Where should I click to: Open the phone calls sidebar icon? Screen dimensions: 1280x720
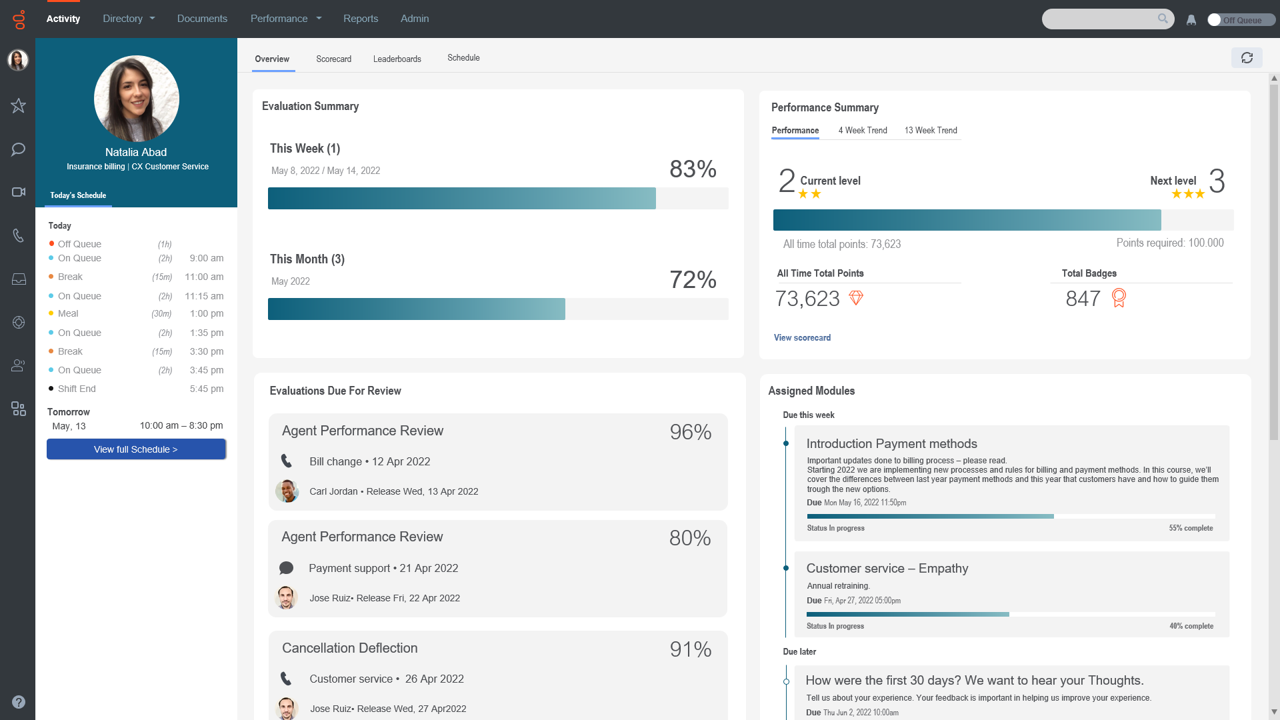[18, 236]
